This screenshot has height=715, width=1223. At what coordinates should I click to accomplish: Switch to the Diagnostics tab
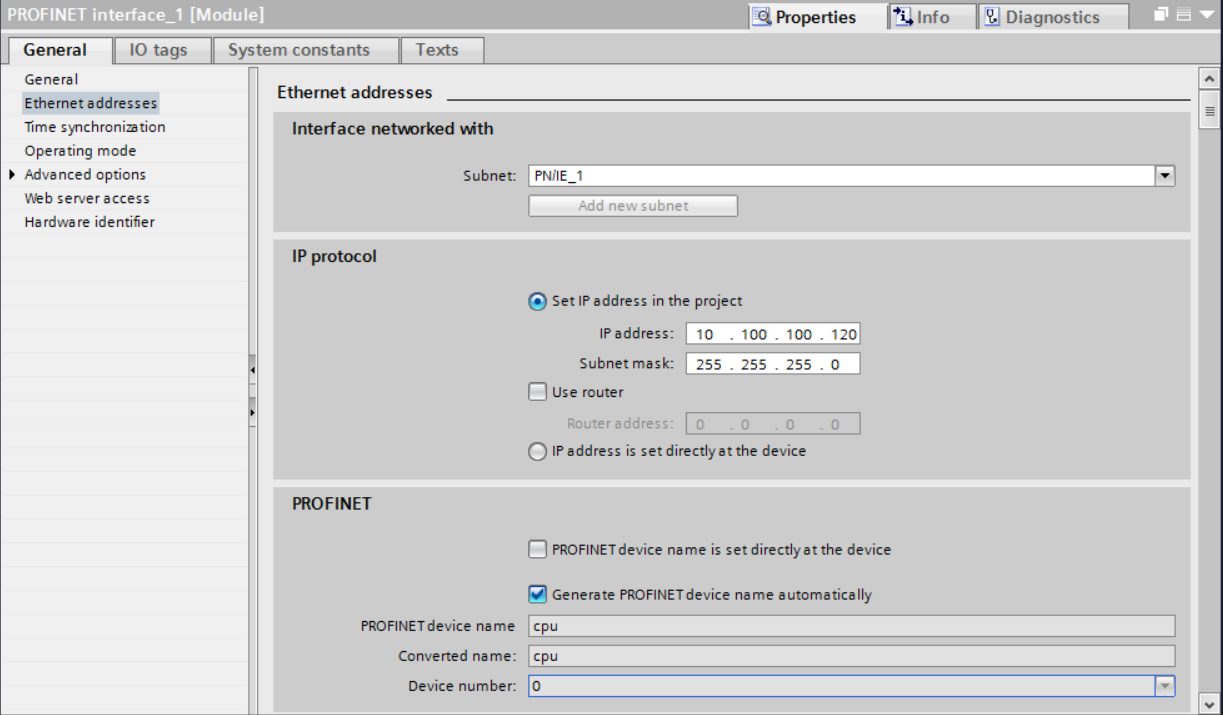click(1054, 16)
